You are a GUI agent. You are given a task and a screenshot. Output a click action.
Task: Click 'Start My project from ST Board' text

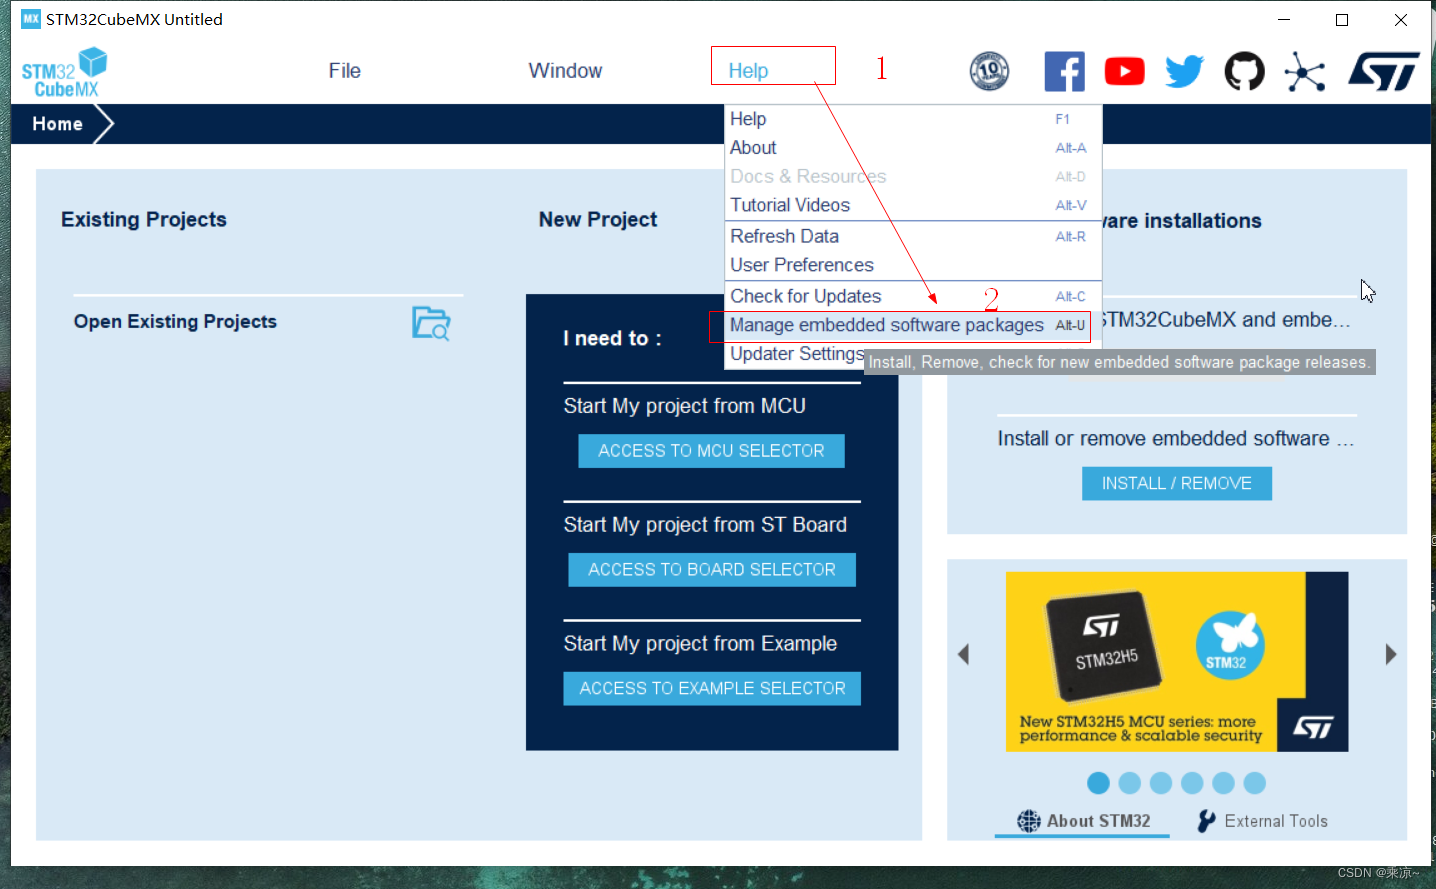(x=705, y=525)
